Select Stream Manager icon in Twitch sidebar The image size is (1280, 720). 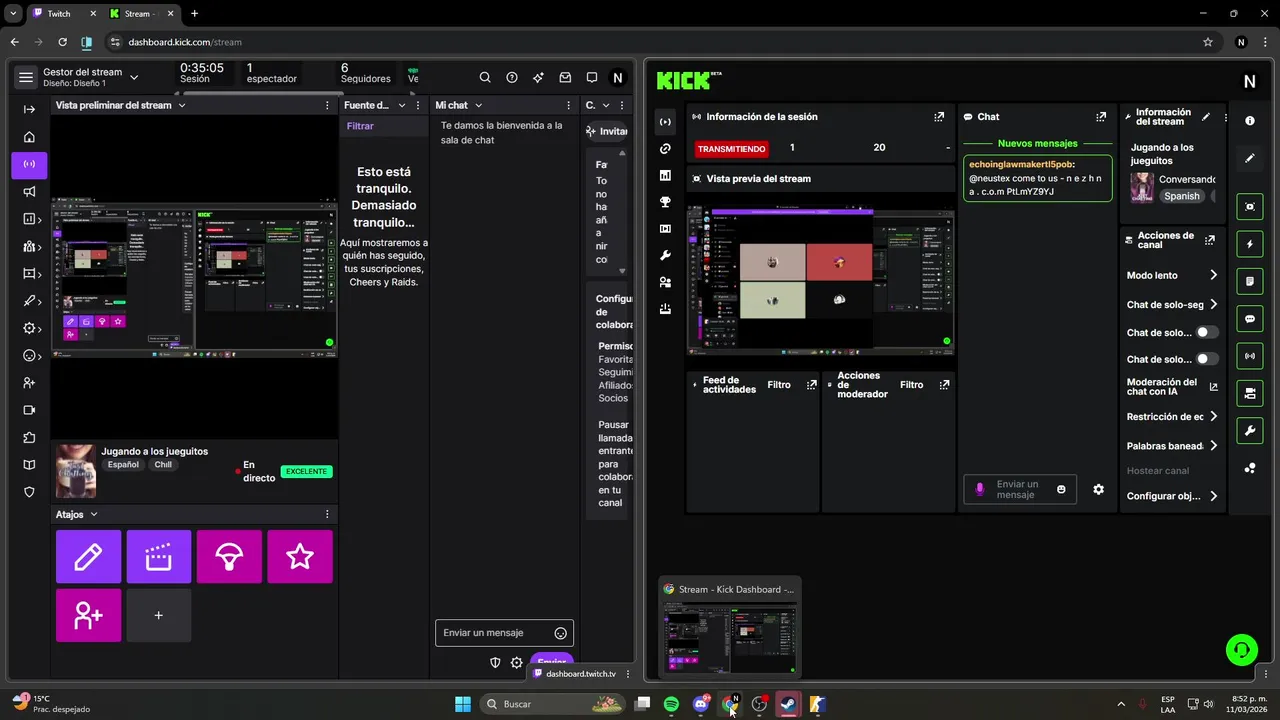pos(29,164)
